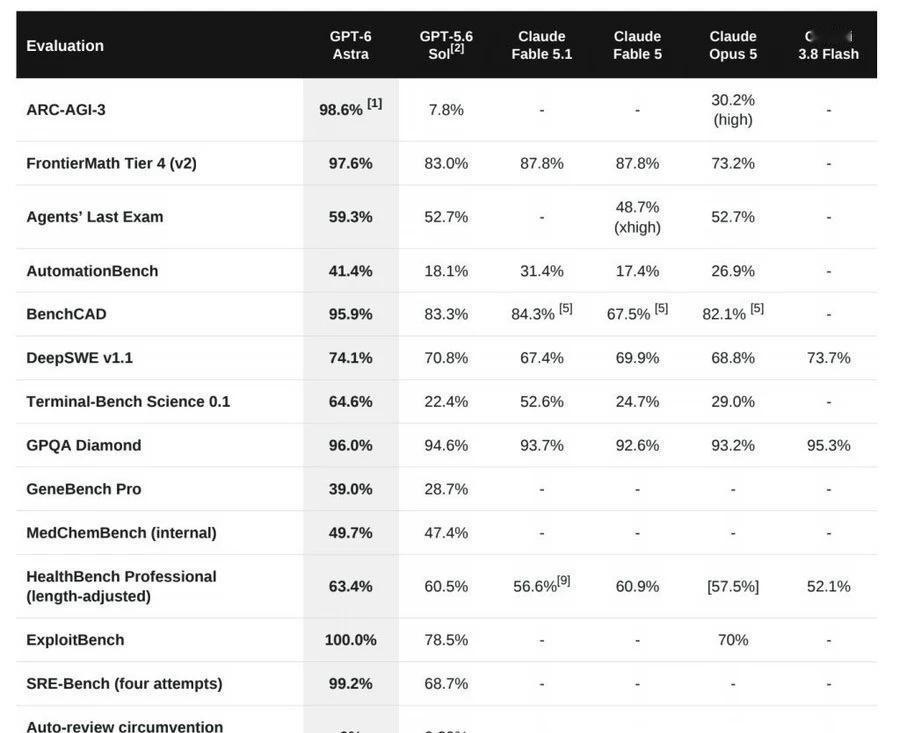Select the Claude Opus 5 column header

733,45
